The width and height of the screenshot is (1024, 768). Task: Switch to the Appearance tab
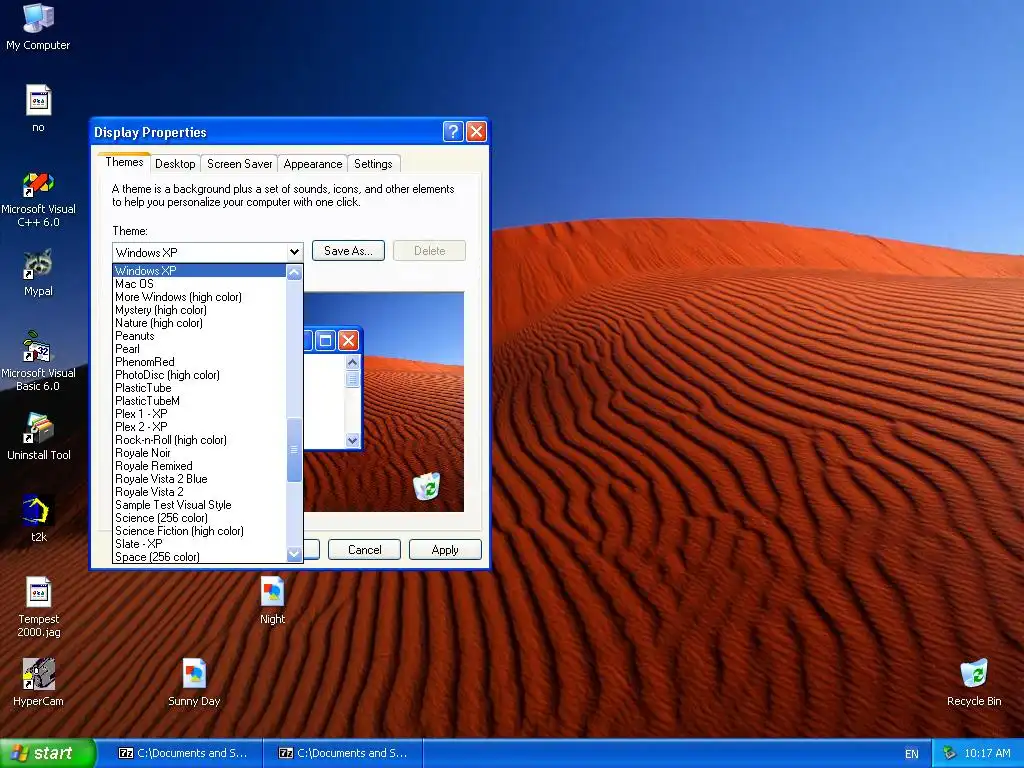pos(312,164)
